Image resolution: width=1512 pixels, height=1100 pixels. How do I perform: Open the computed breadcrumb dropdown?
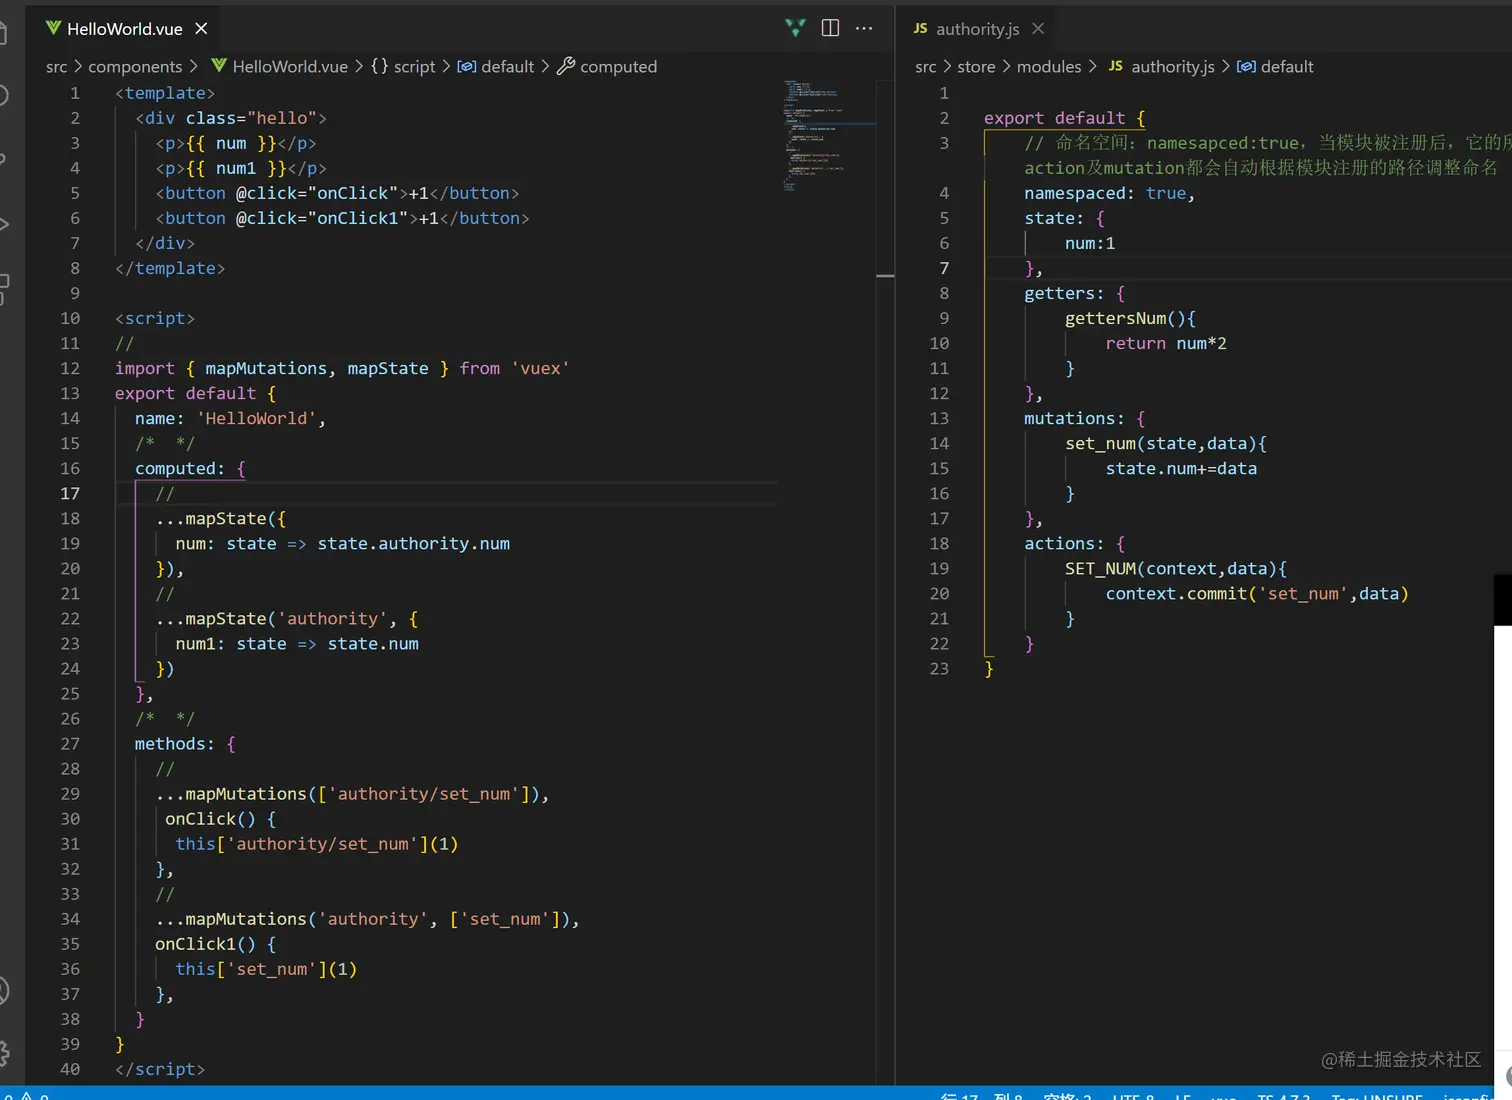(x=619, y=67)
